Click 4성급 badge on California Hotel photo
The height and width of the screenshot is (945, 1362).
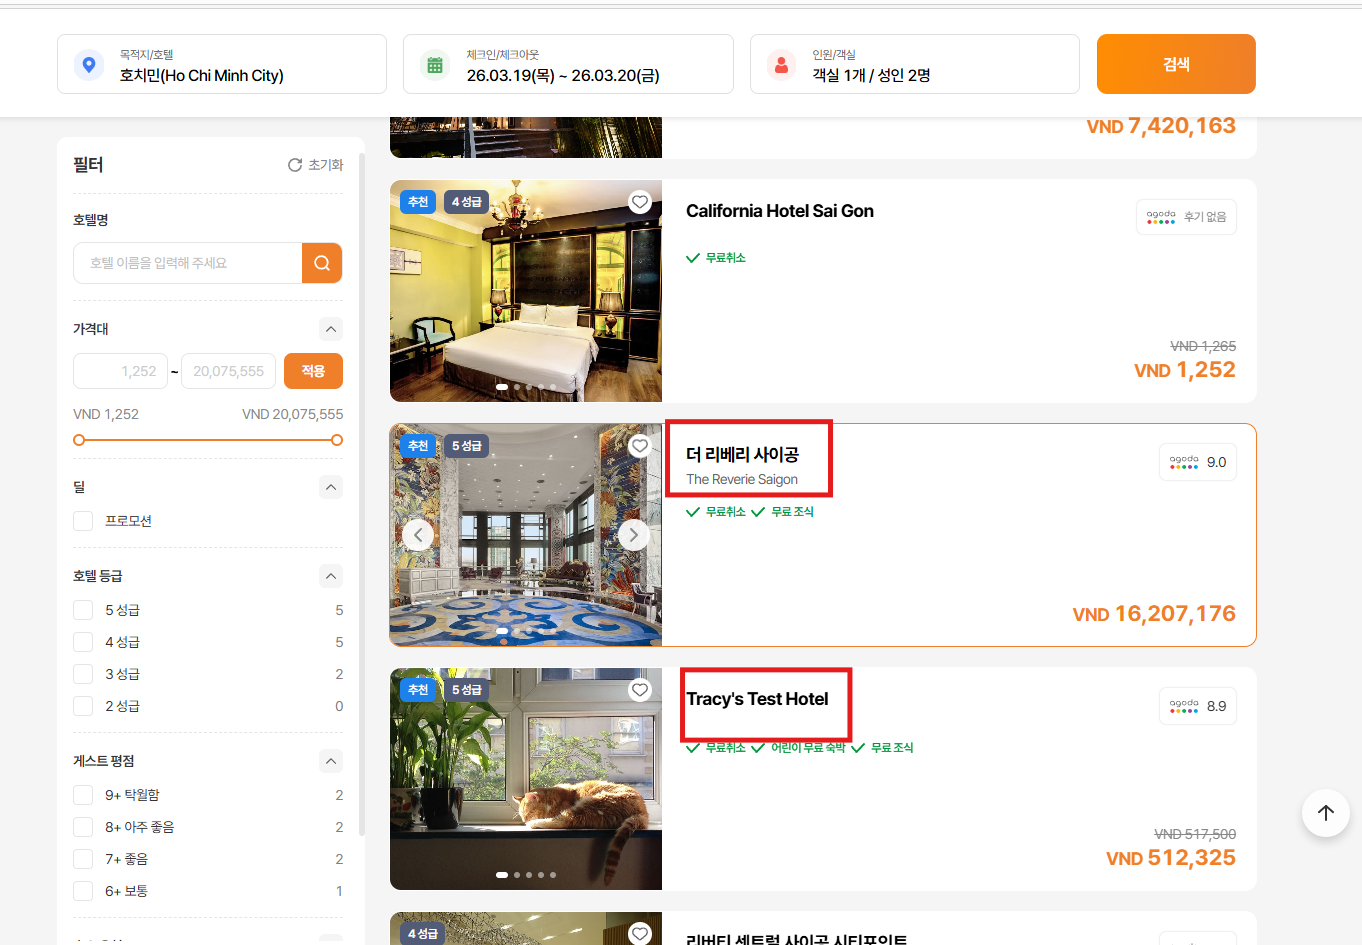tap(466, 202)
